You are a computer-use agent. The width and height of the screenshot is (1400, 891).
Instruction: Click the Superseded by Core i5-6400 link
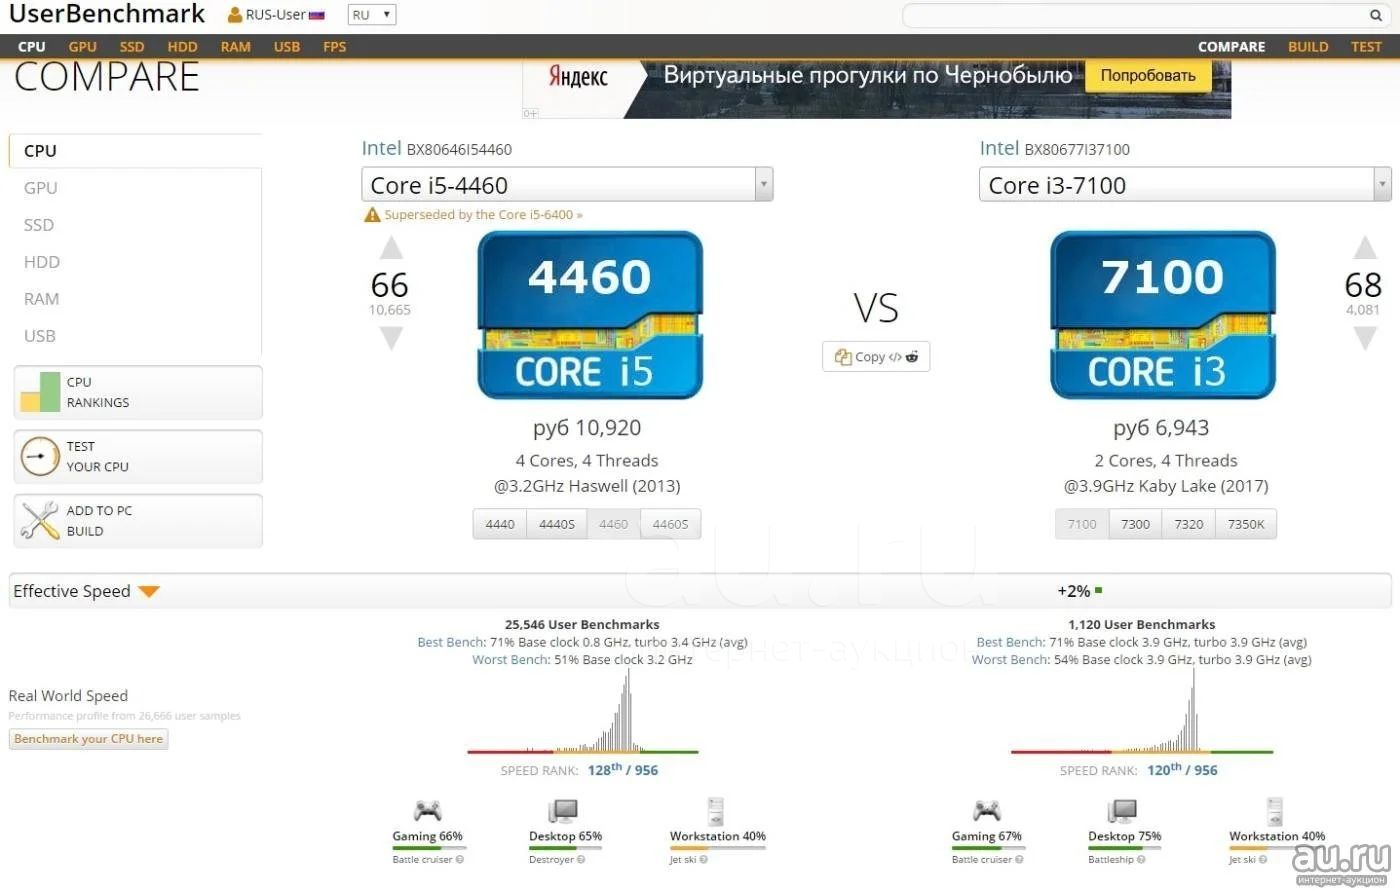(x=483, y=215)
